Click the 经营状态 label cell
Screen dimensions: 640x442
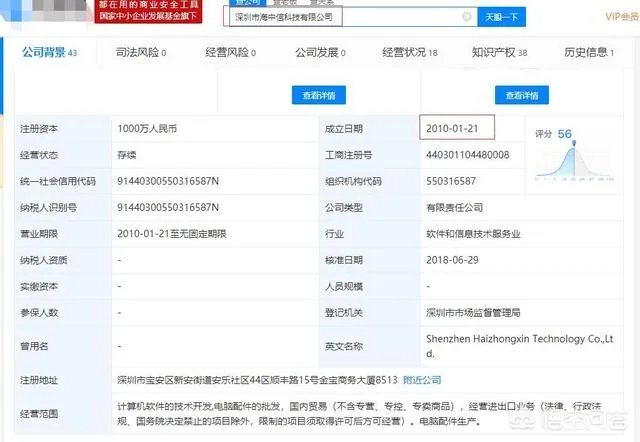click(x=63, y=155)
